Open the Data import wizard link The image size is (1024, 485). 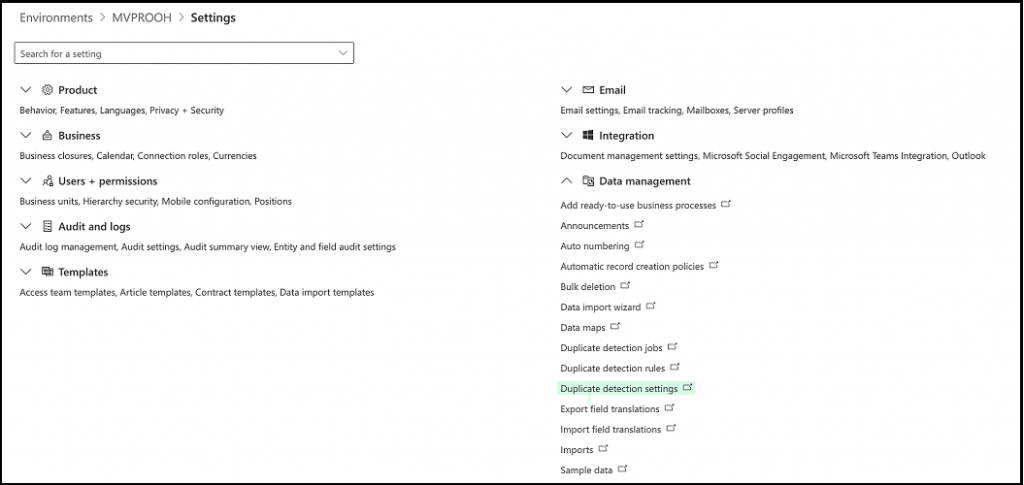pos(600,307)
